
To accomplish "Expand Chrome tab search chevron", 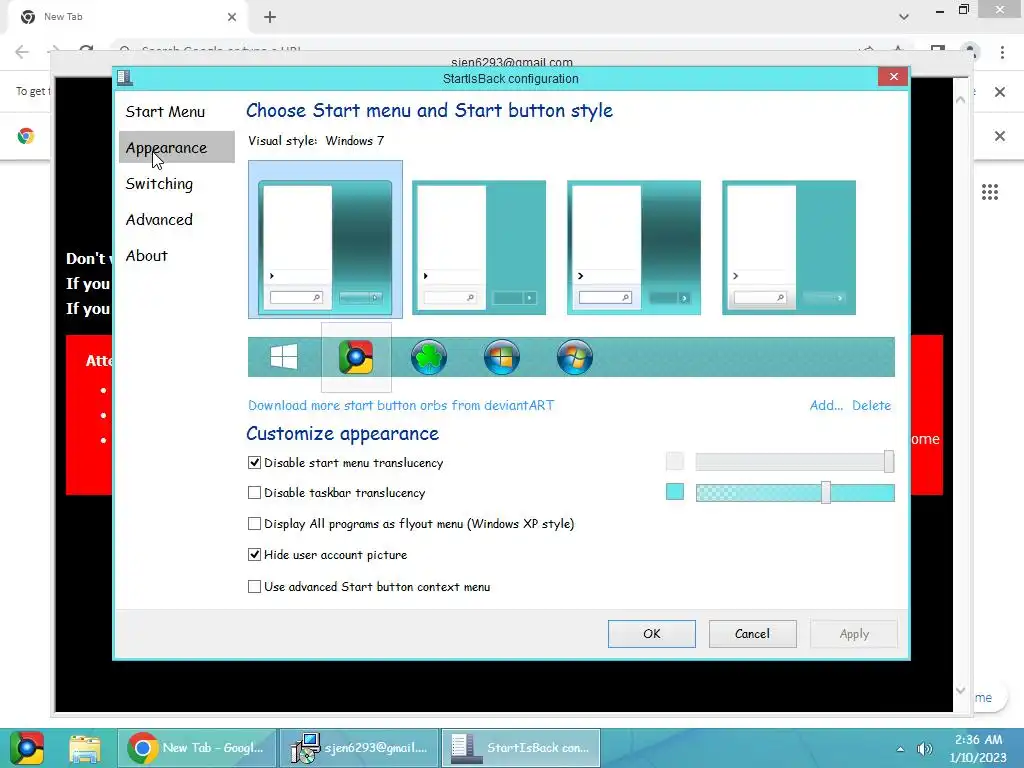I will click(x=903, y=17).
